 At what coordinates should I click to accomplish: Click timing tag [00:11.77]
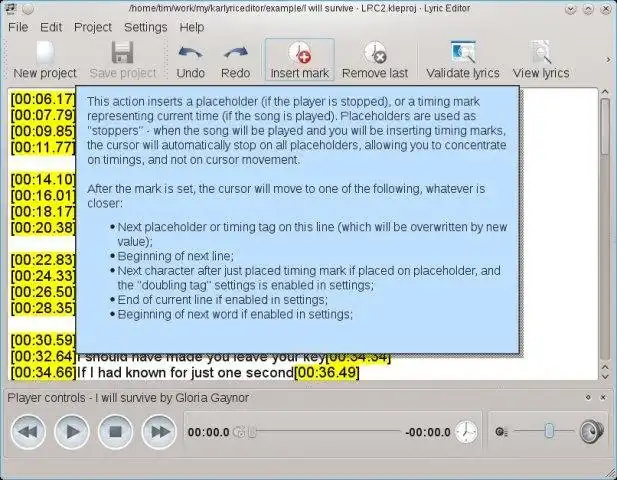[x=43, y=147]
